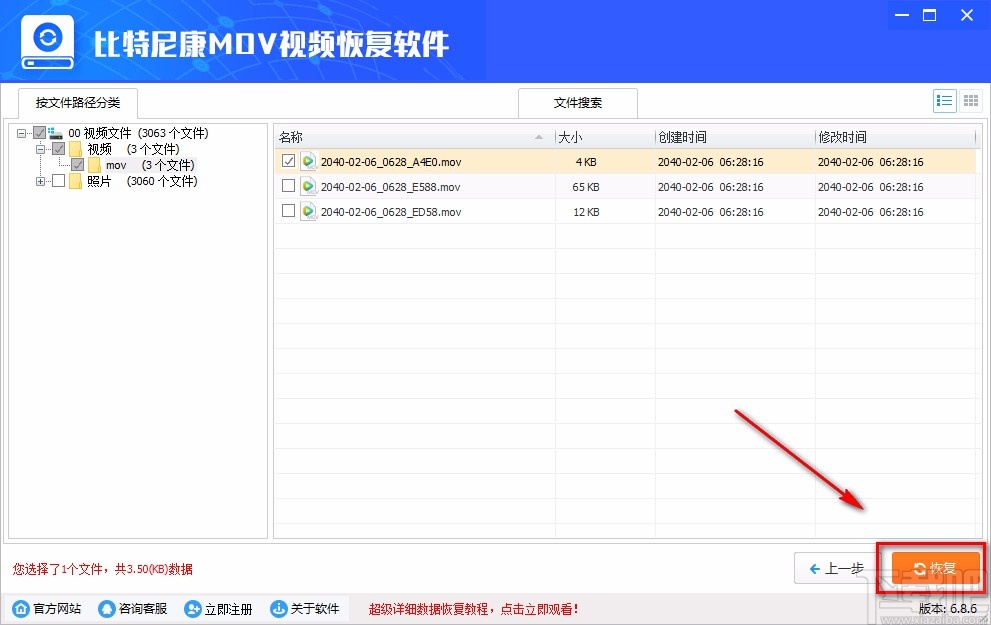Select the 按文件路径分类 tab

click(77, 102)
